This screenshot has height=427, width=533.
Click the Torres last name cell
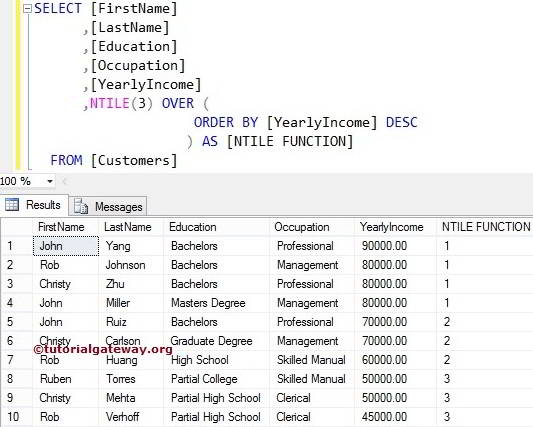coord(131,379)
